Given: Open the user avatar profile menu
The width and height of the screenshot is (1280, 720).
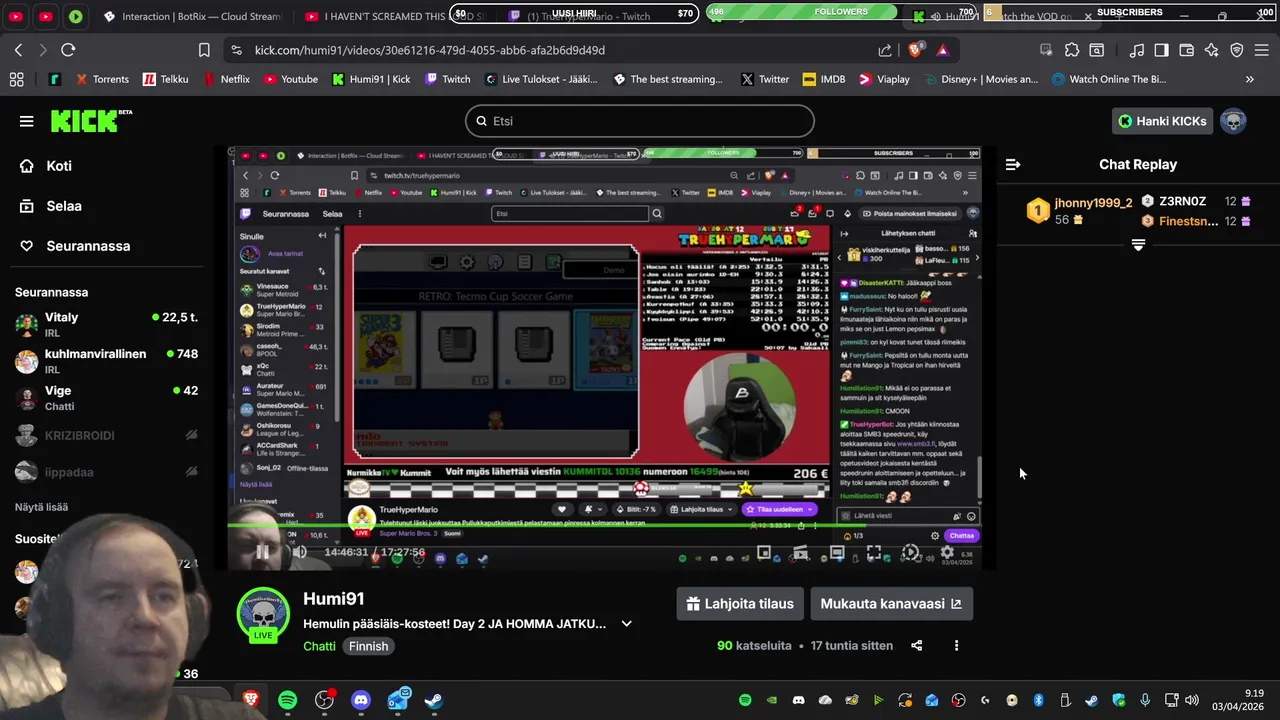Looking at the screenshot, I should coord(1233,121).
